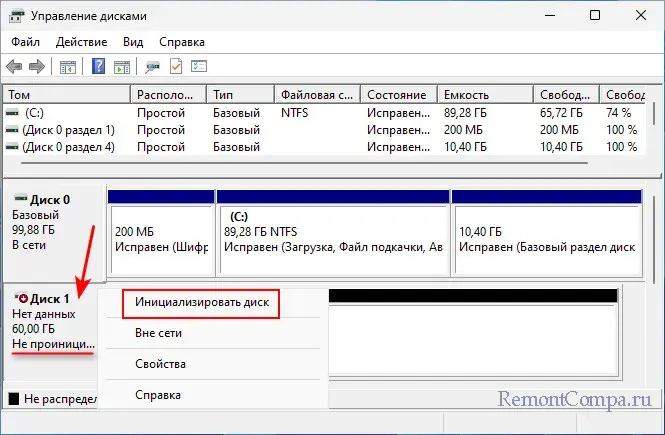The height and width of the screenshot is (435, 665).
Task: Select the 200 МБ partition block
Action: pyautogui.click(x=161, y=232)
